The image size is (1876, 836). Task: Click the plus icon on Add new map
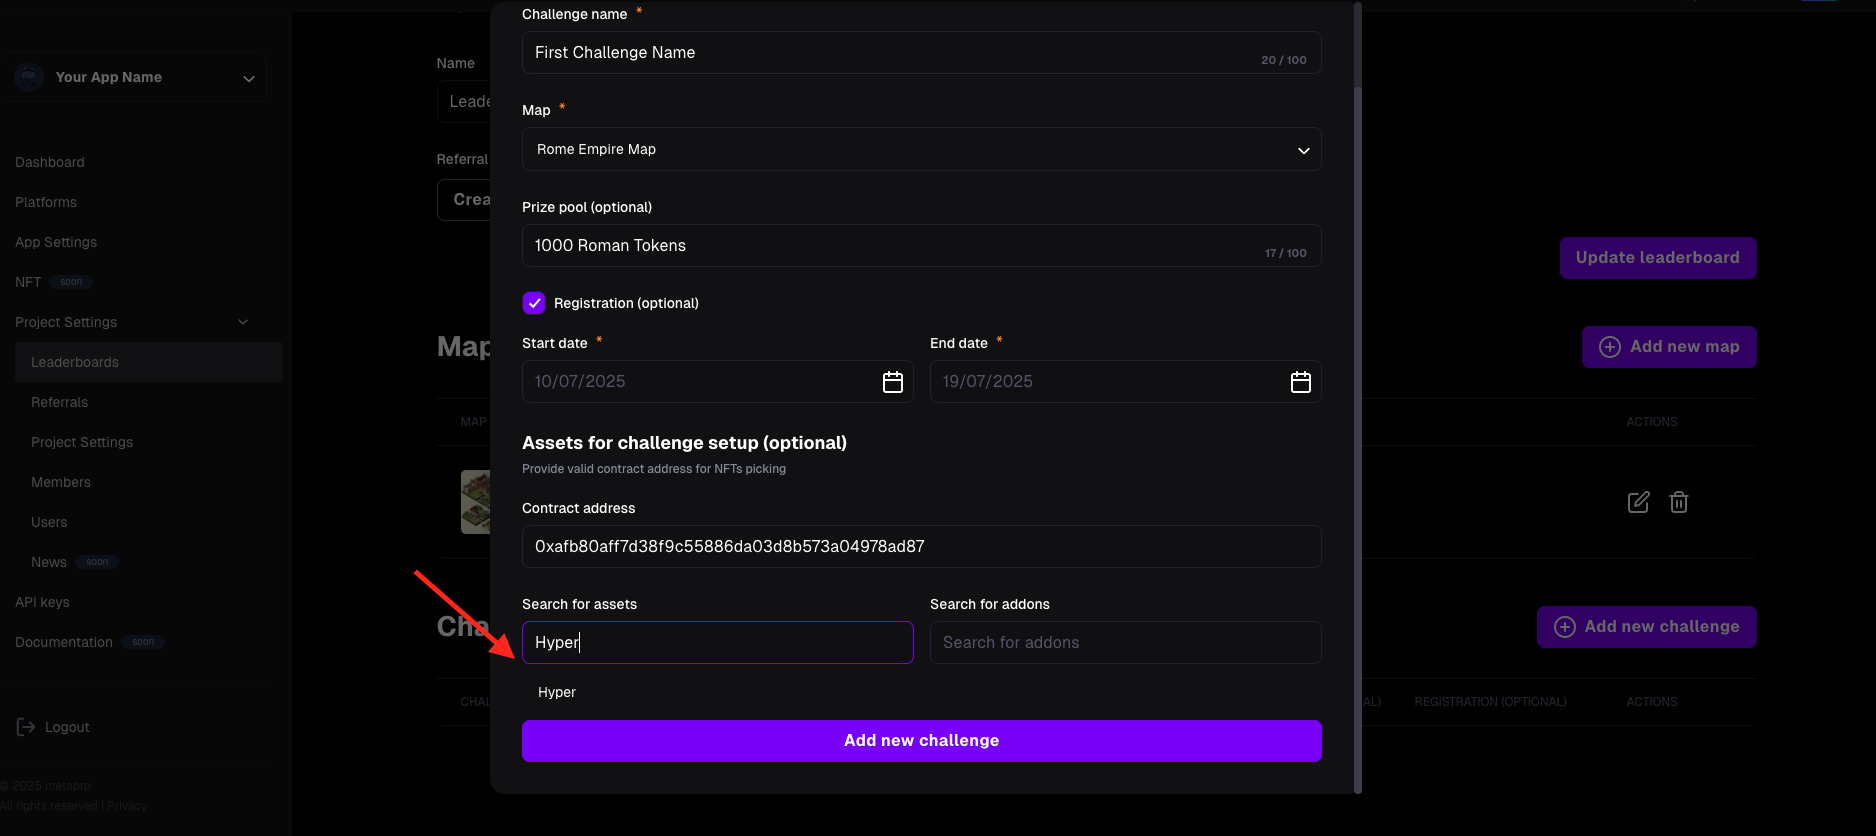[x=1610, y=347]
